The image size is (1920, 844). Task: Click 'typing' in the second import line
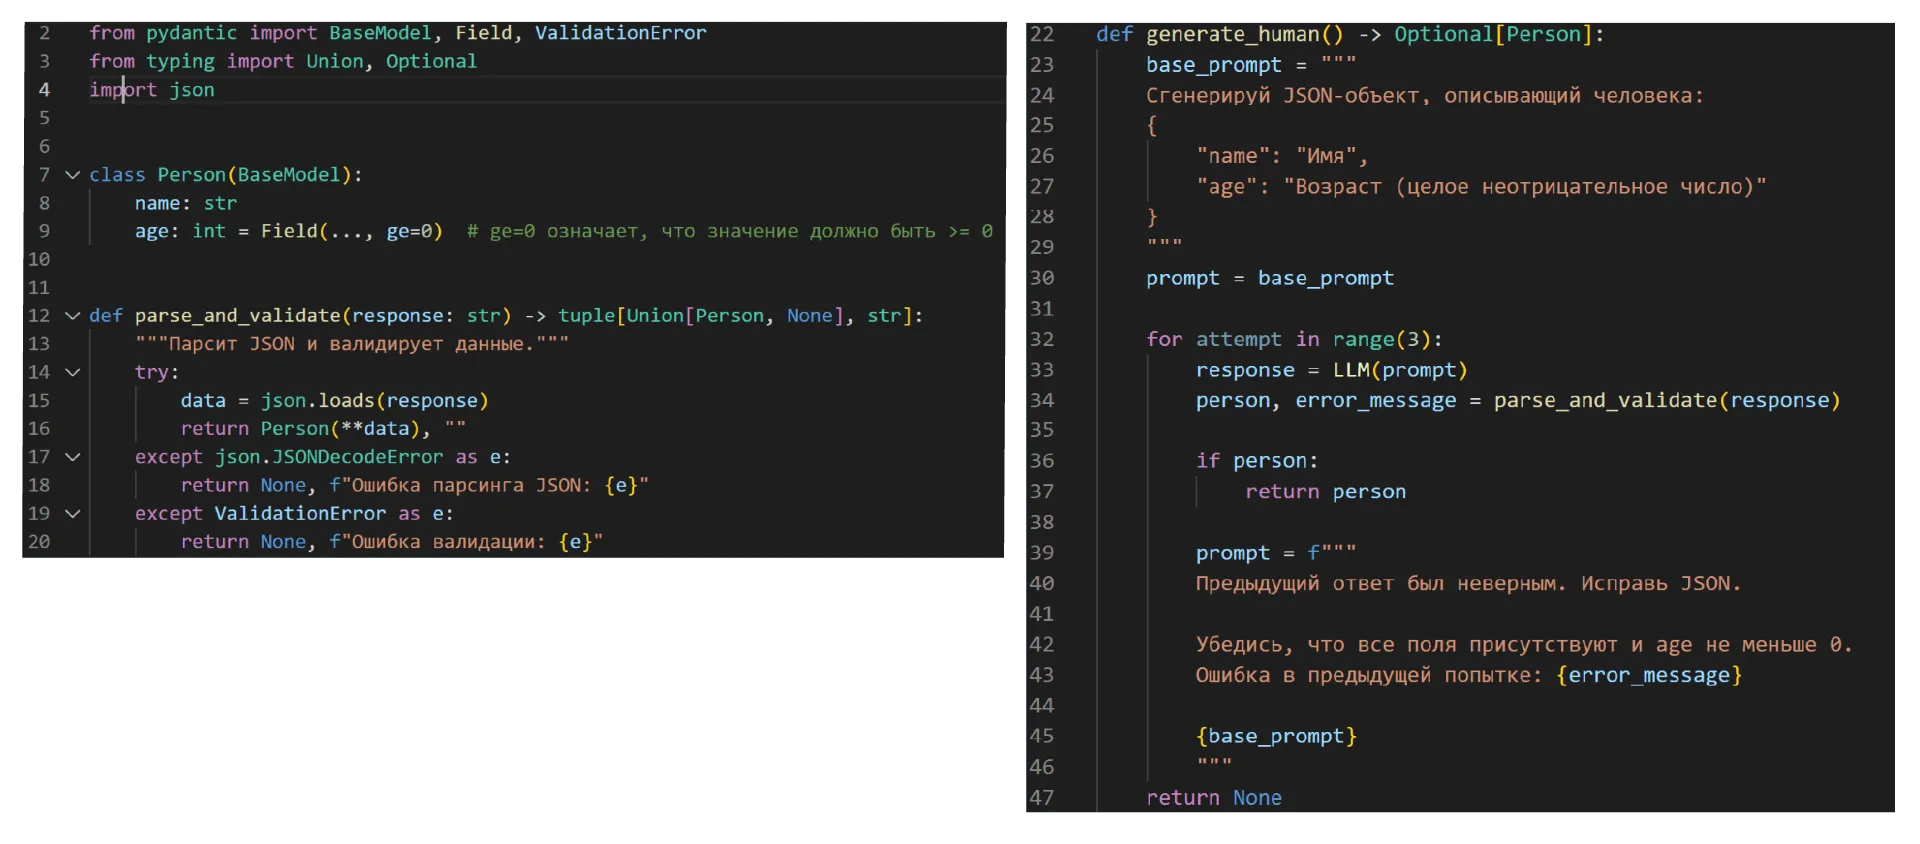click(180, 61)
